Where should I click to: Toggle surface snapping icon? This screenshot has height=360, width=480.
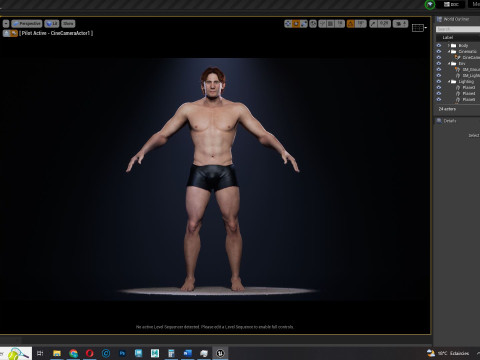[322, 24]
